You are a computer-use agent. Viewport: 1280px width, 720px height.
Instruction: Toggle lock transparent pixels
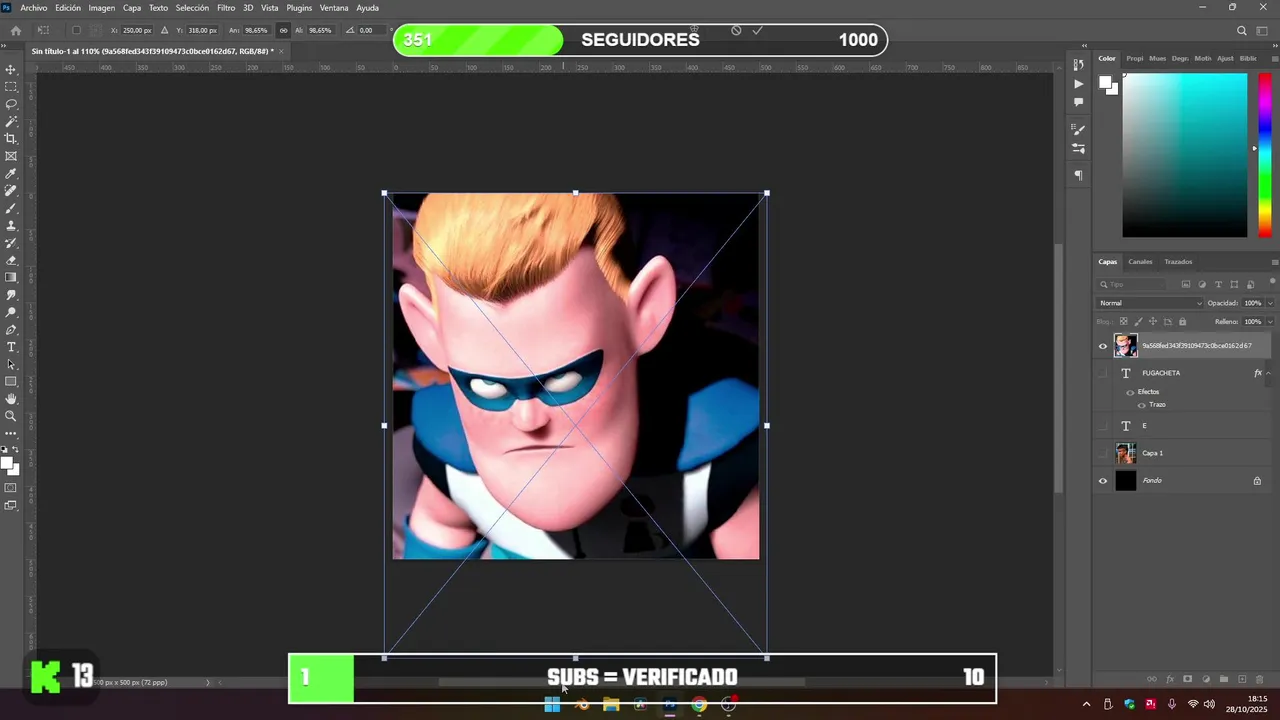pos(1123,322)
